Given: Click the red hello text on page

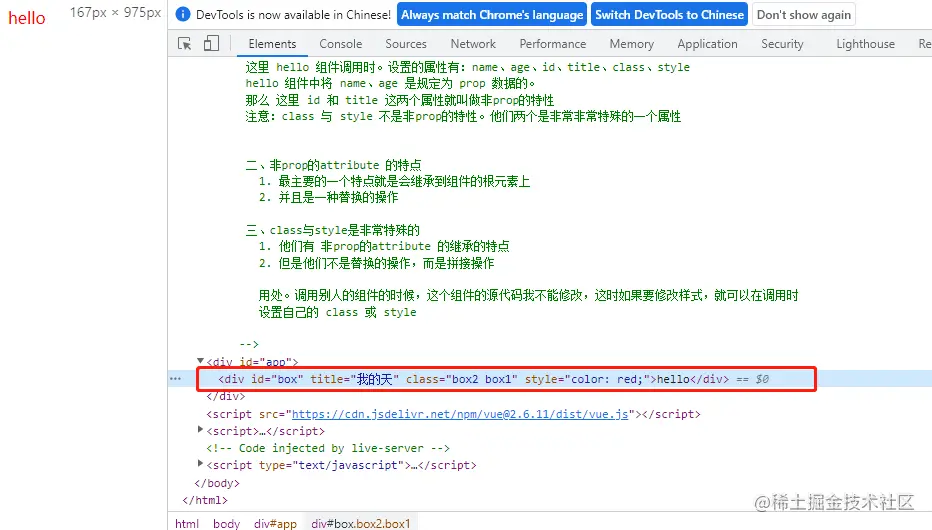Looking at the screenshot, I should 27,18.
